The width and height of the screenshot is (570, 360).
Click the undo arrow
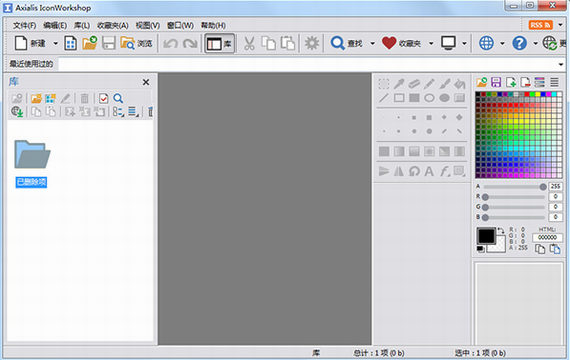(x=170, y=44)
